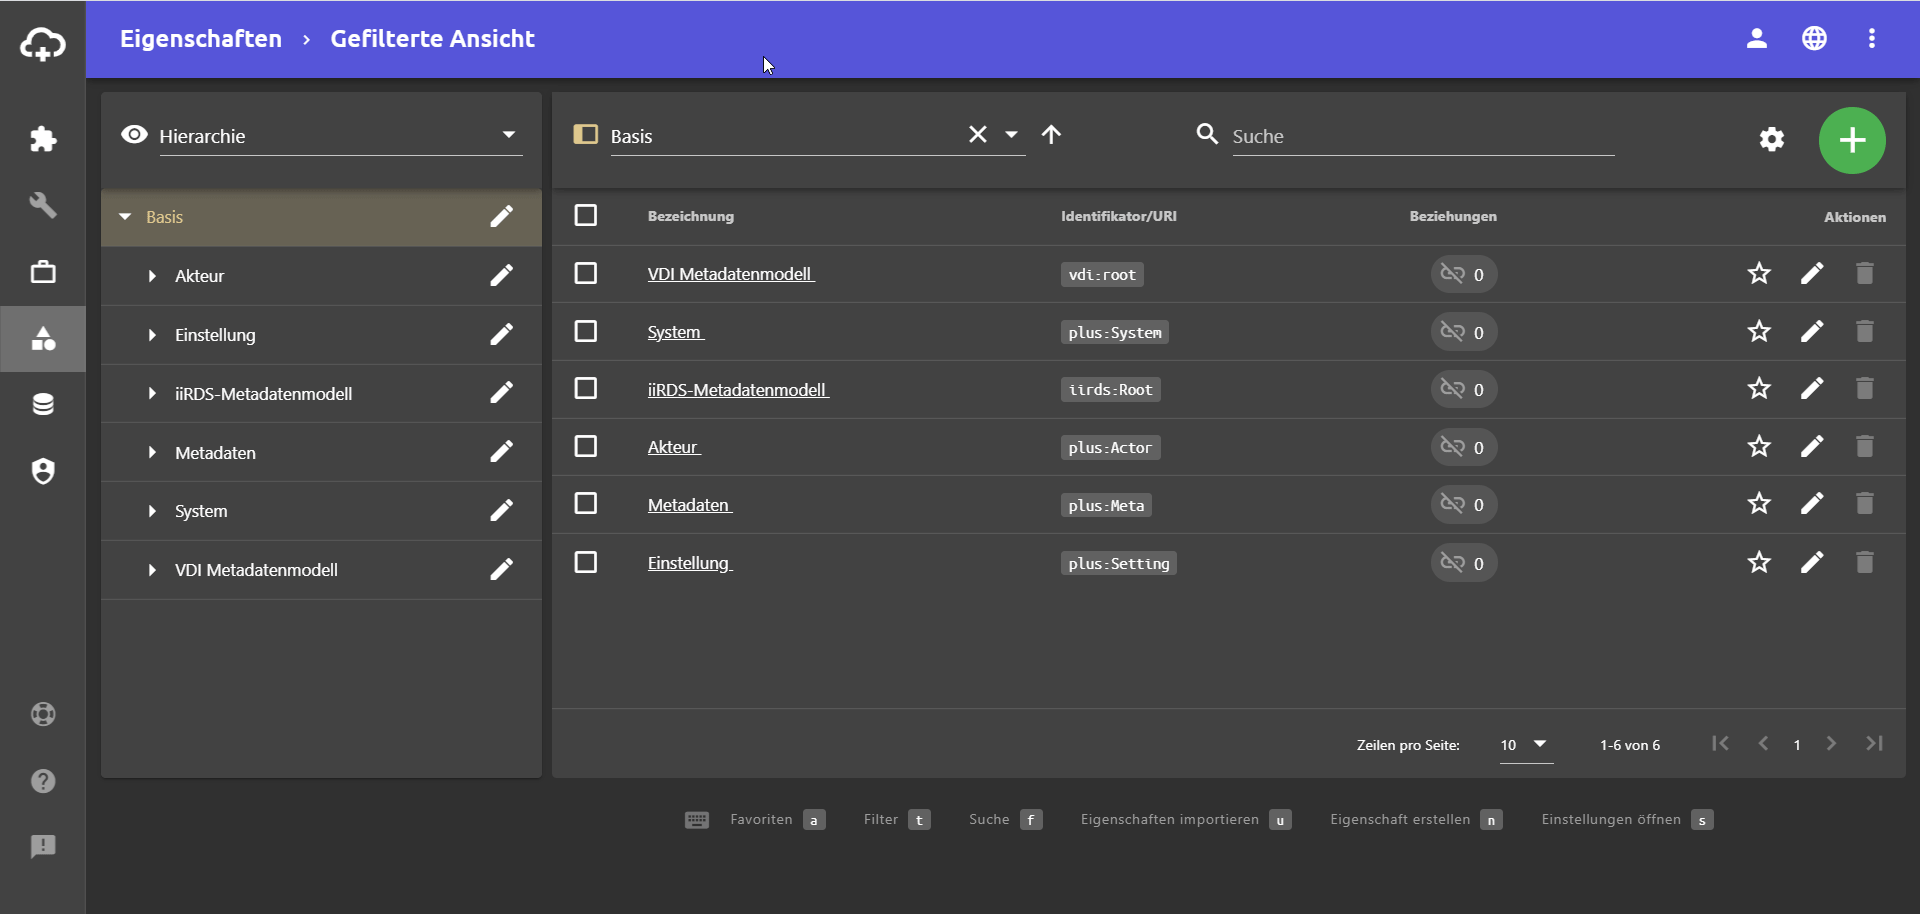Click the cloud logo icon in sidebar
The image size is (1920, 914).
43,44
